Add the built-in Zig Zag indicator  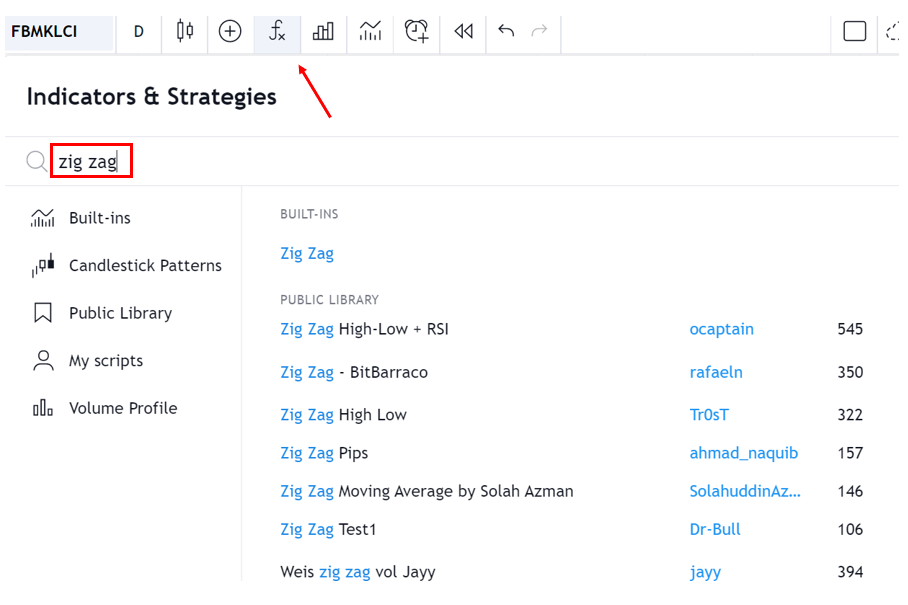click(307, 254)
